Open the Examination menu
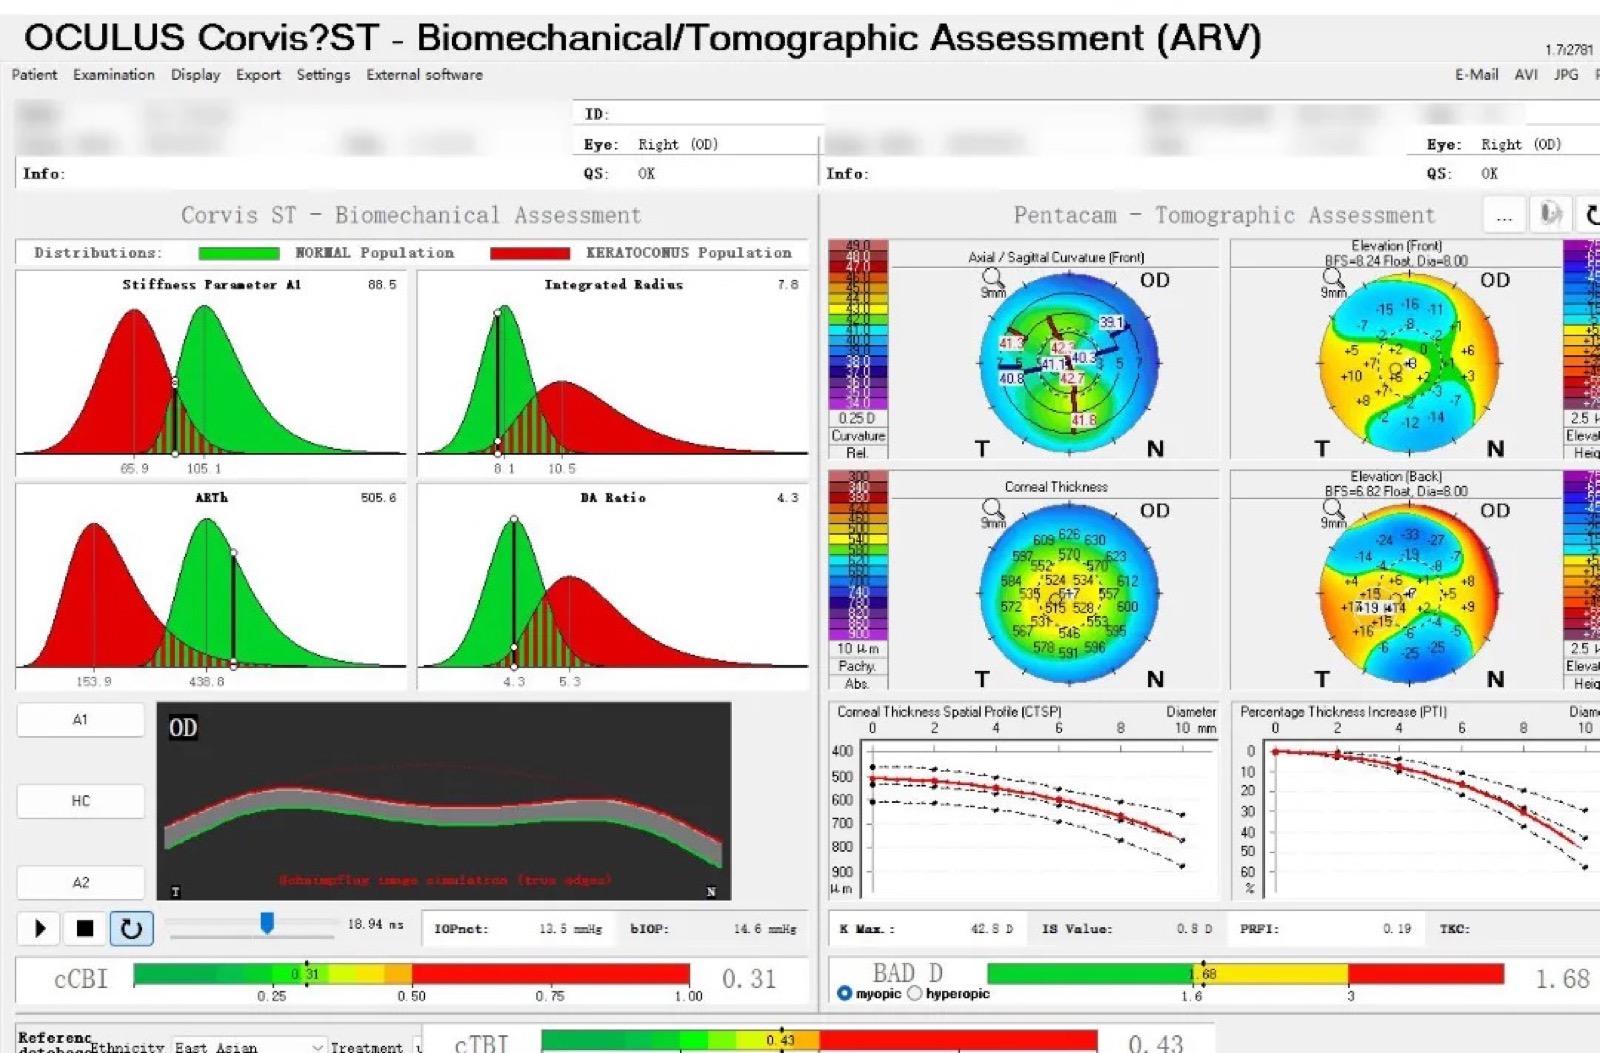 click(x=114, y=74)
